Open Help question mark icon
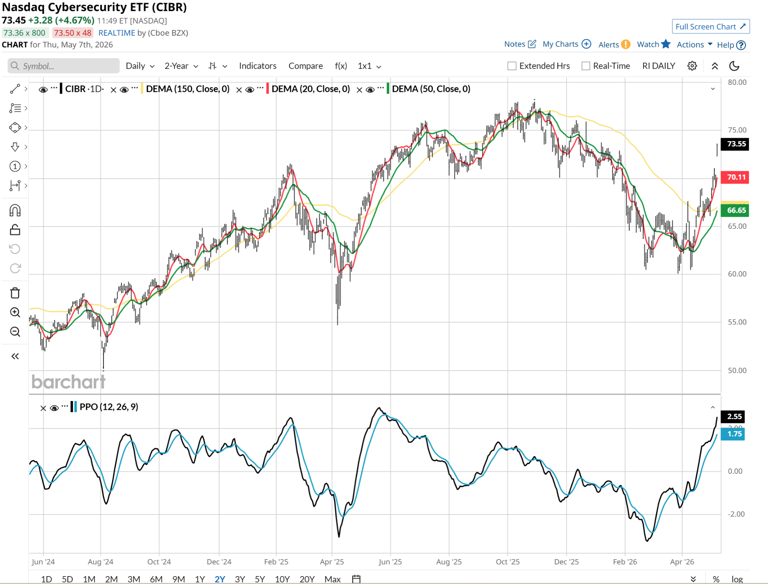Viewport: 768px width, 584px height. point(741,45)
